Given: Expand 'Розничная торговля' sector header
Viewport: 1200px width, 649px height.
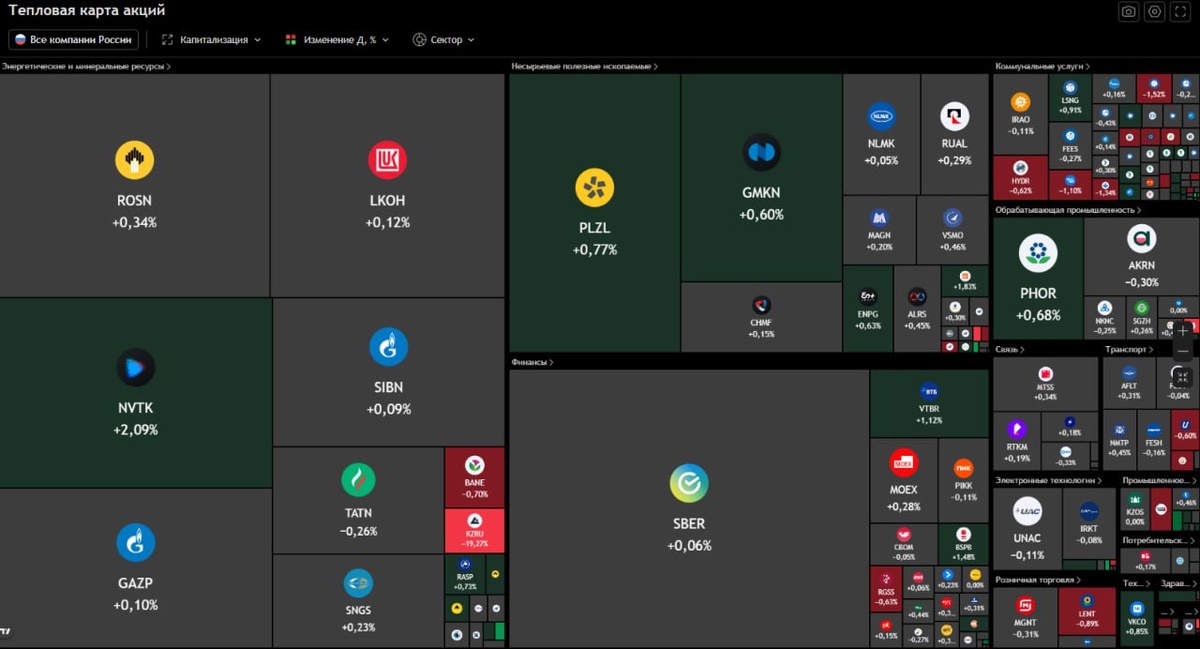Looking at the screenshot, I should click(1039, 580).
